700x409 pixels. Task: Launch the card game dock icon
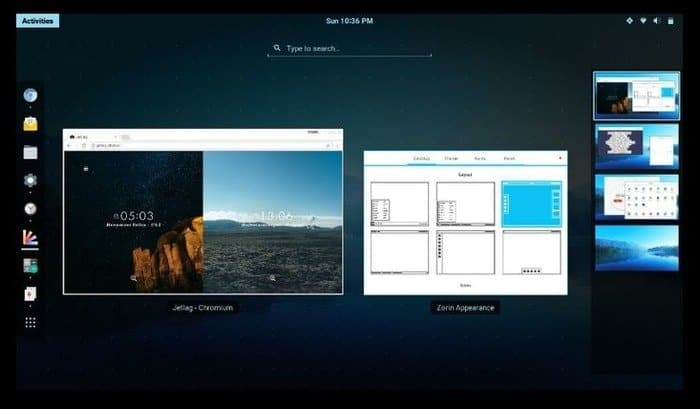tap(30, 294)
